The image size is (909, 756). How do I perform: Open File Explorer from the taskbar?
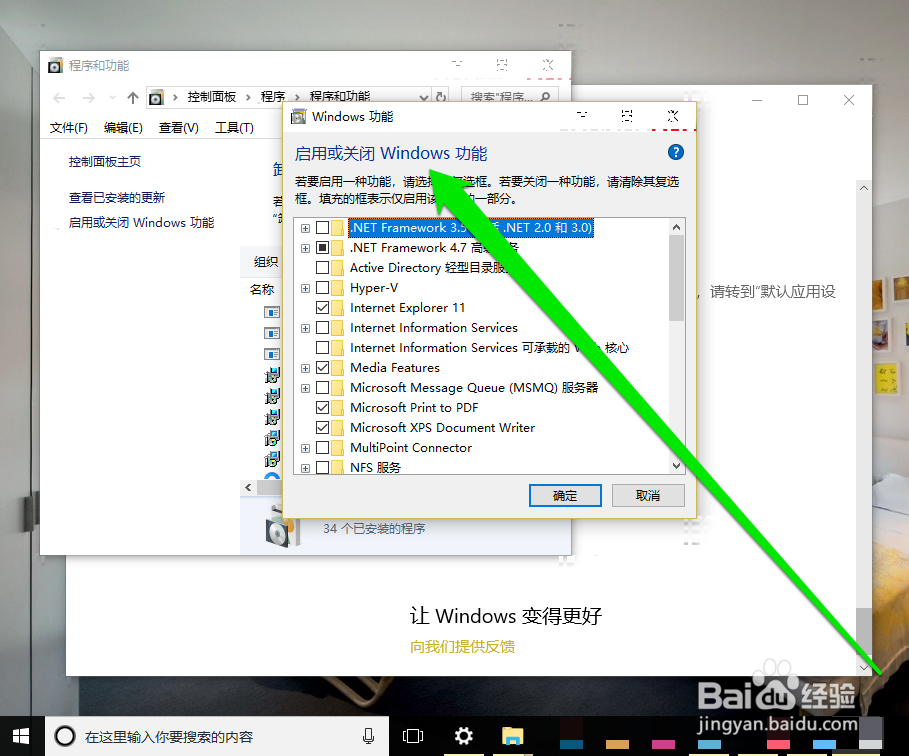point(511,735)
